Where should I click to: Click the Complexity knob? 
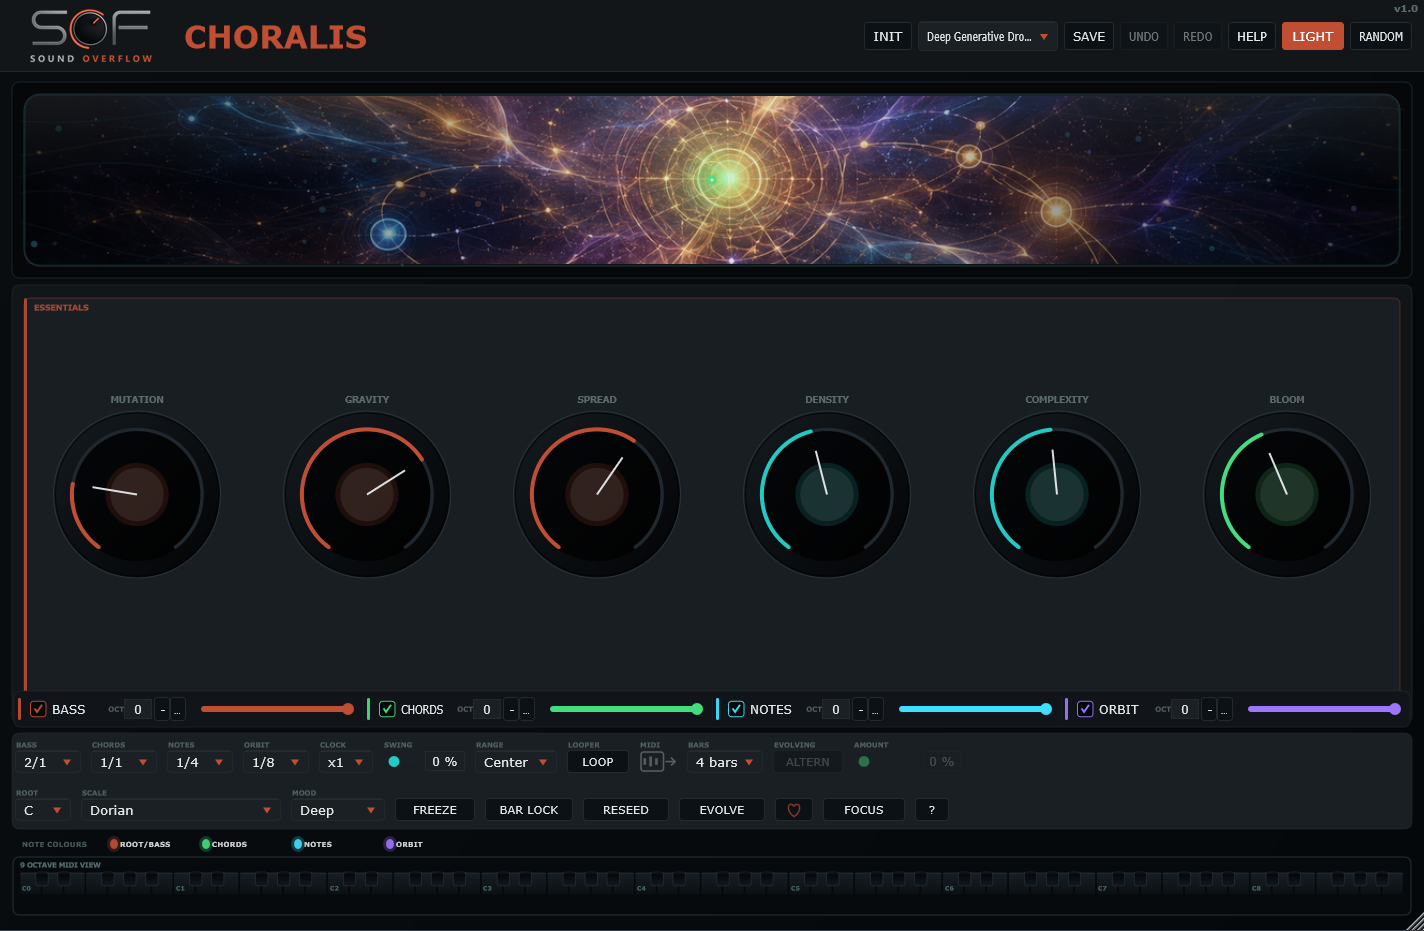pos(1057,494)
